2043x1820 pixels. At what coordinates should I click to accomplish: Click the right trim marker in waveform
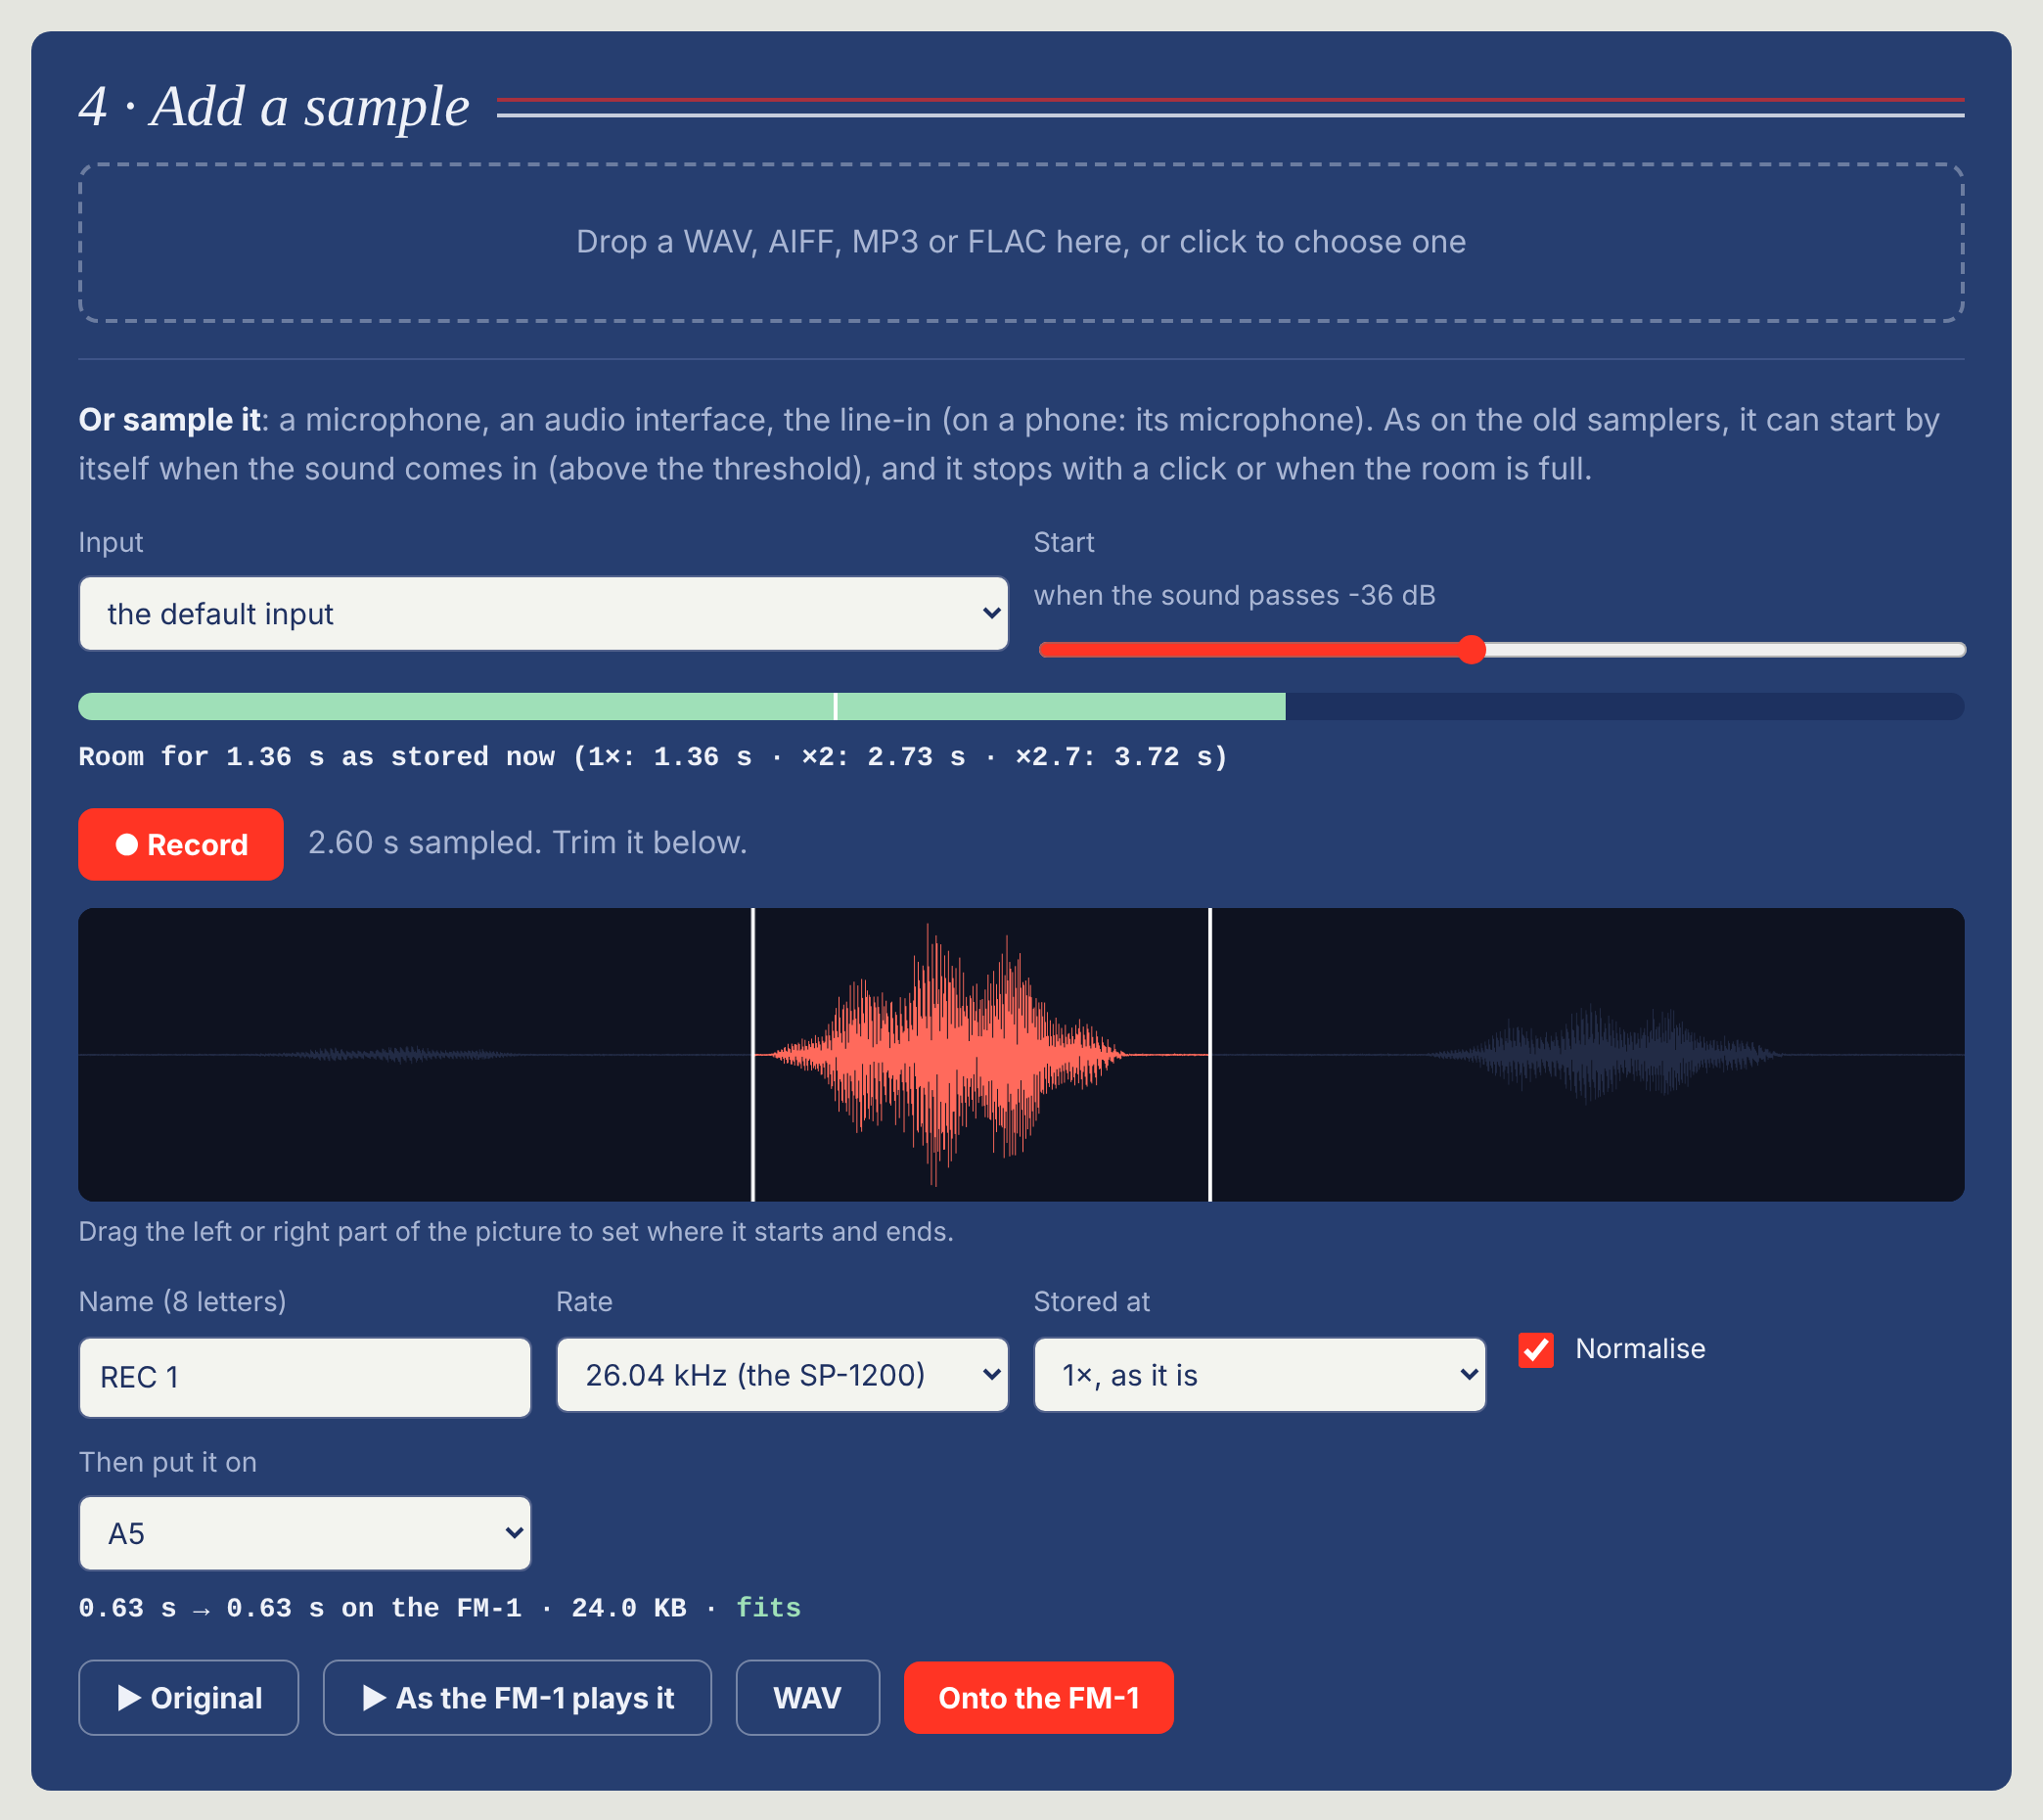pyautogui.click(x=1210, y=1054)
